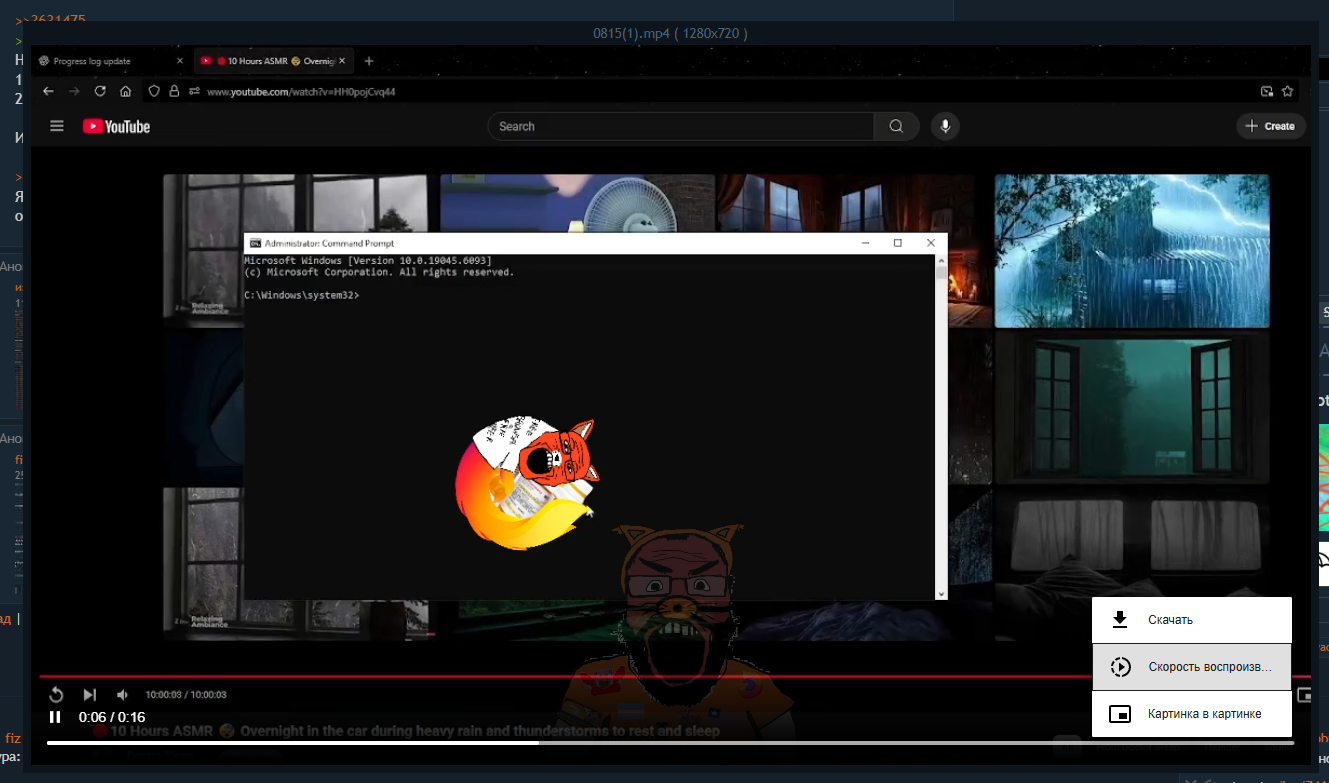
Task: Click the YouTube Create button
Action: (1271, 126)
